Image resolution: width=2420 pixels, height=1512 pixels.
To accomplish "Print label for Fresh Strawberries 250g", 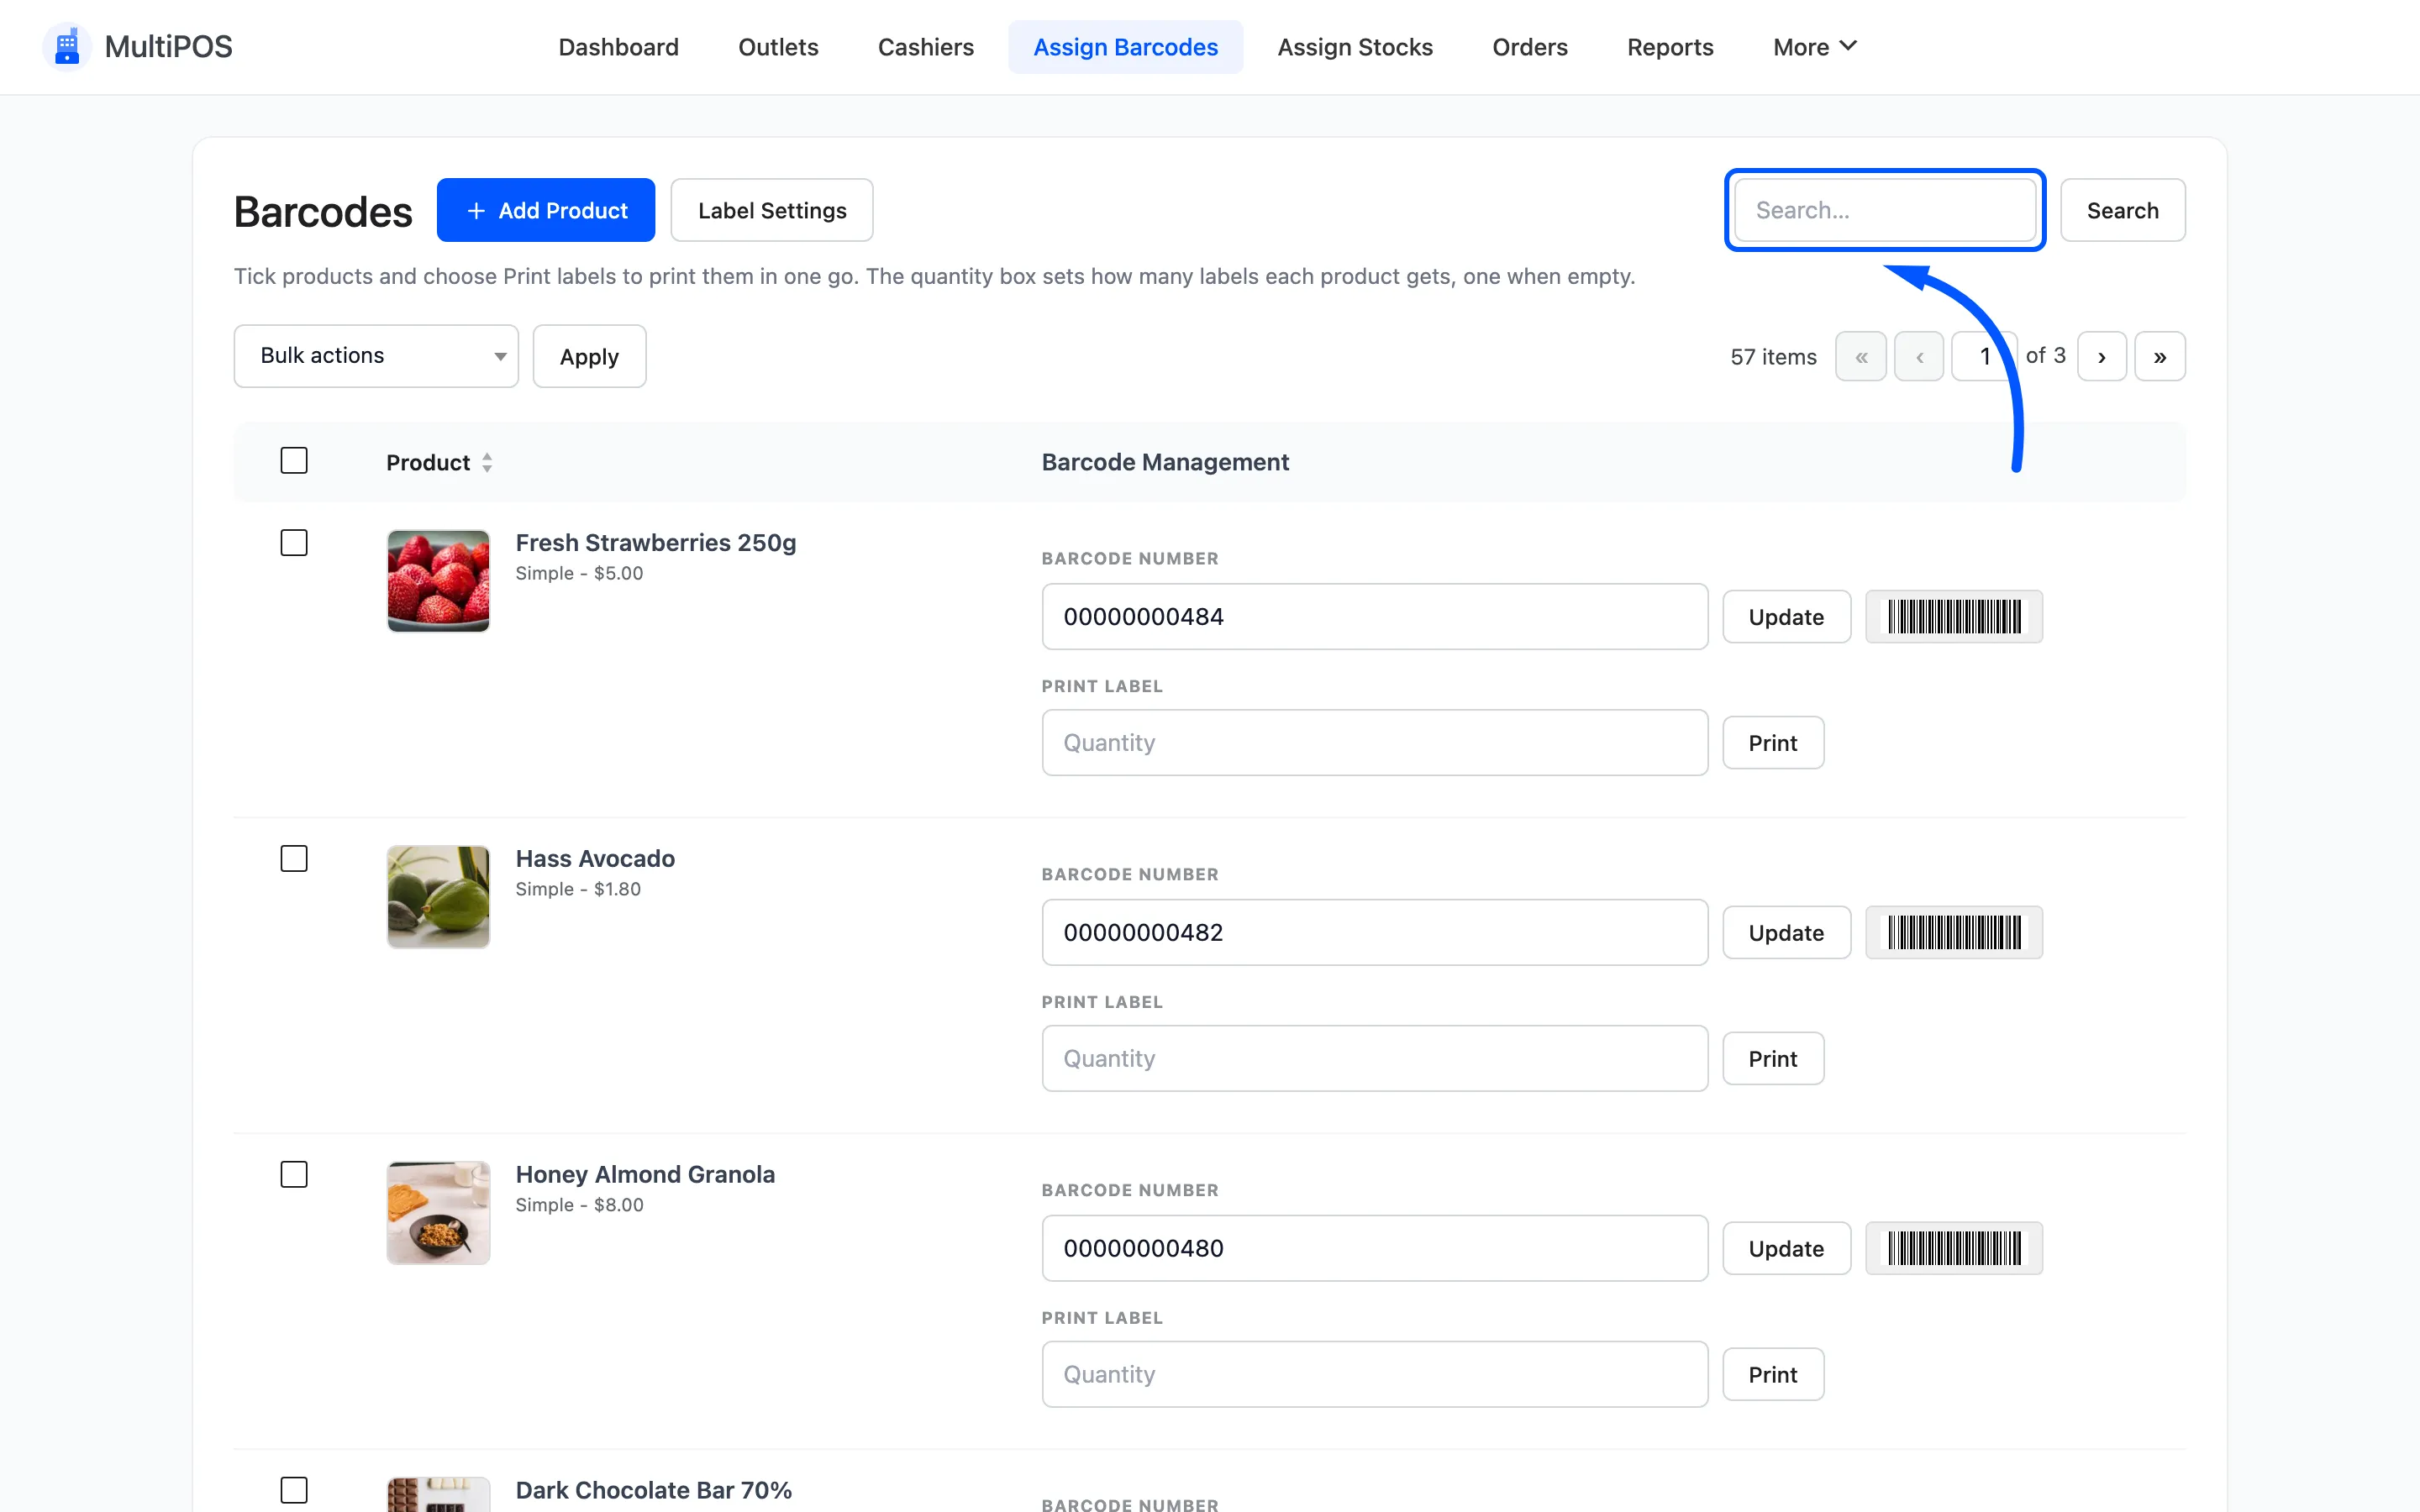I will click(1773, 743).
